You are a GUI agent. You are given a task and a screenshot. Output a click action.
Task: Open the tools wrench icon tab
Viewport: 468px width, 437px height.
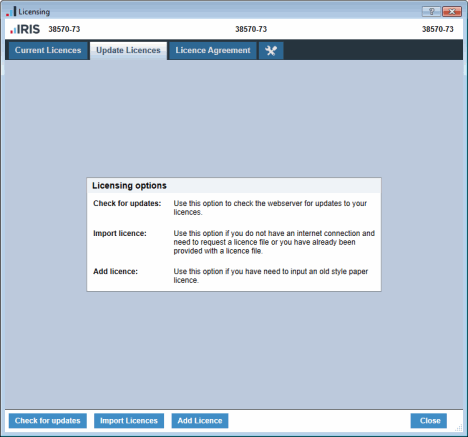271,50
